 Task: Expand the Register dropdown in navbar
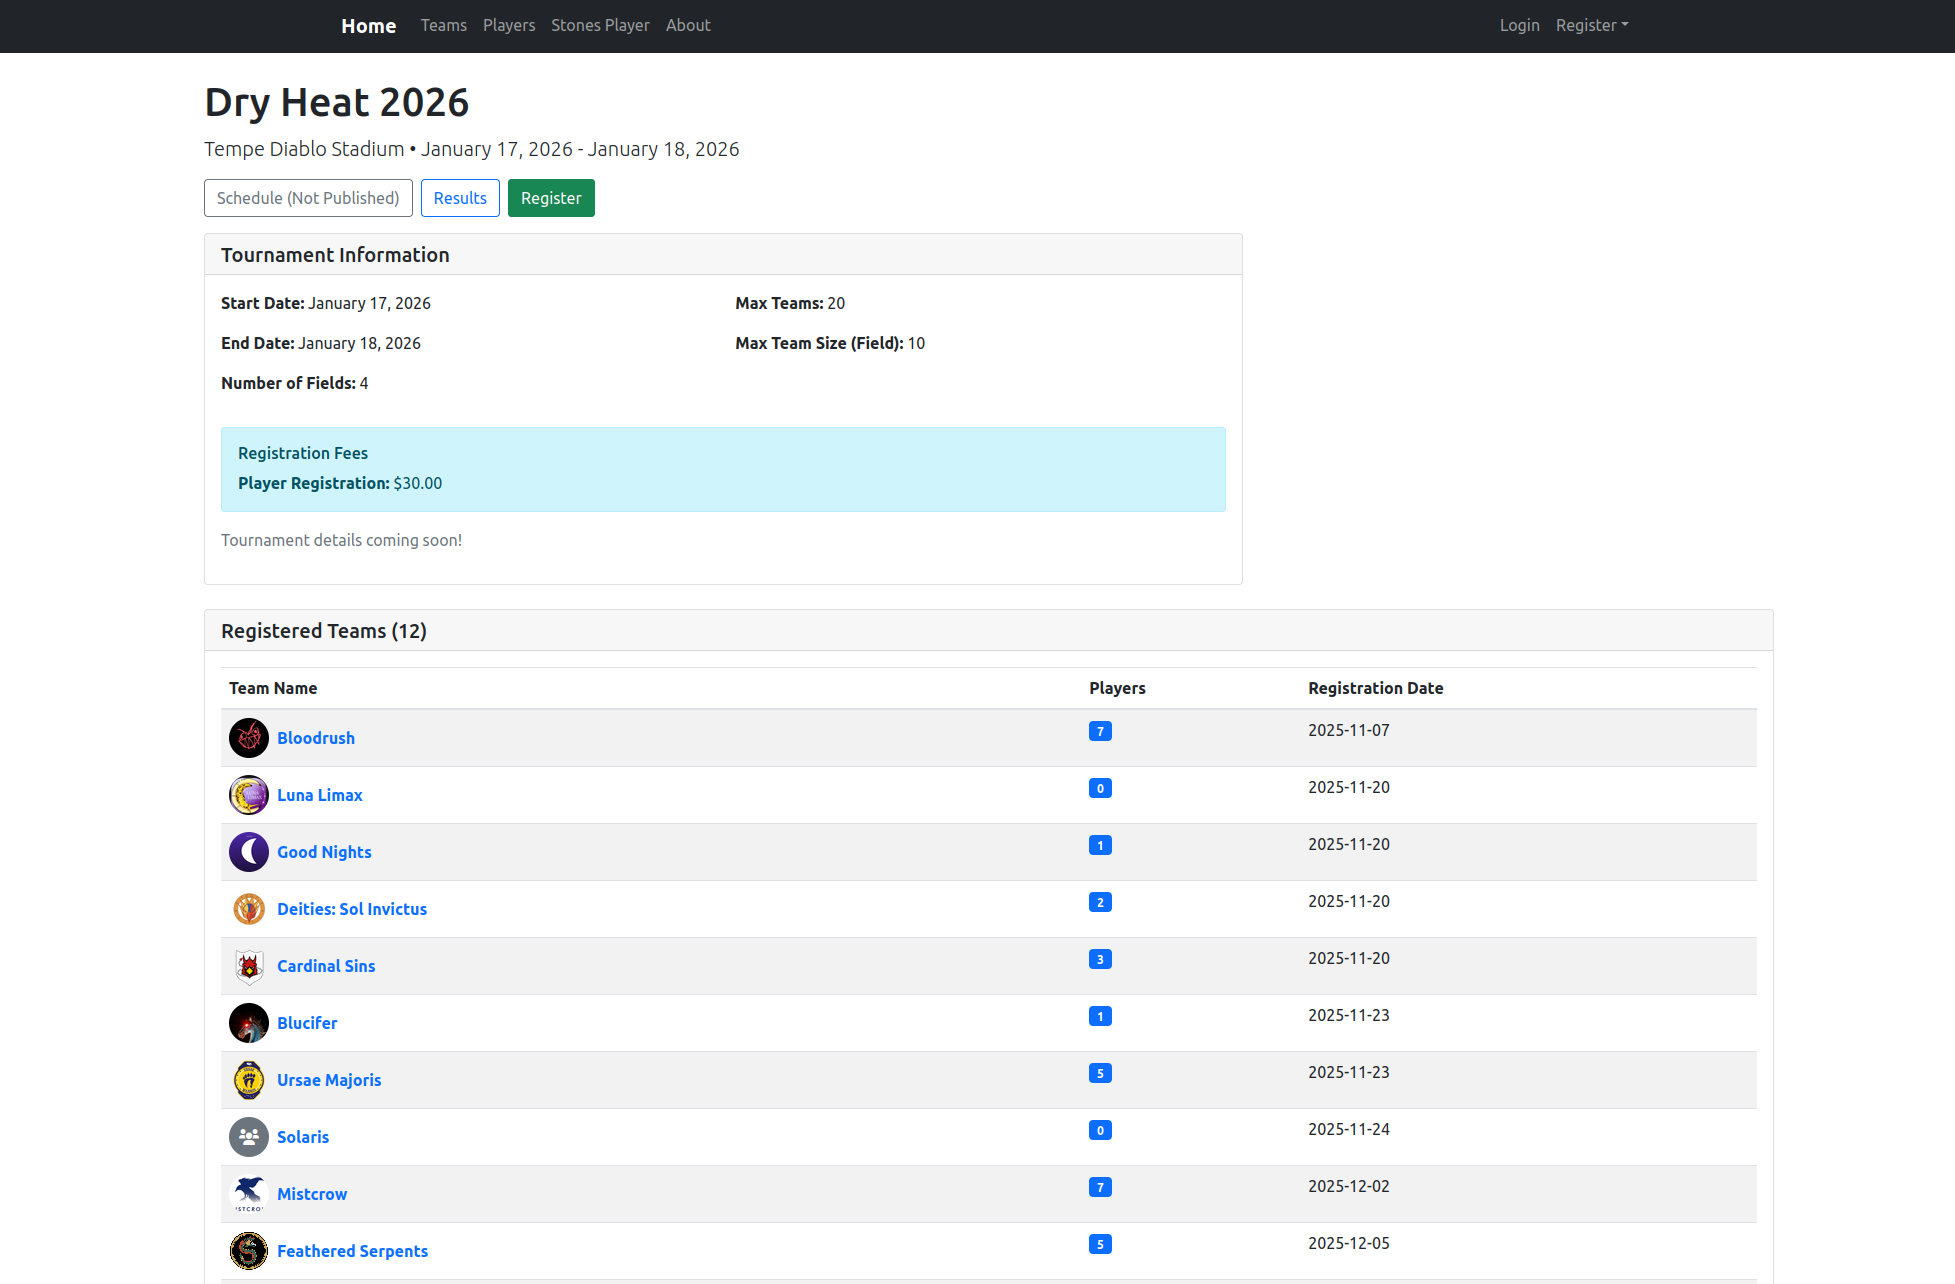click(1591, 26)
